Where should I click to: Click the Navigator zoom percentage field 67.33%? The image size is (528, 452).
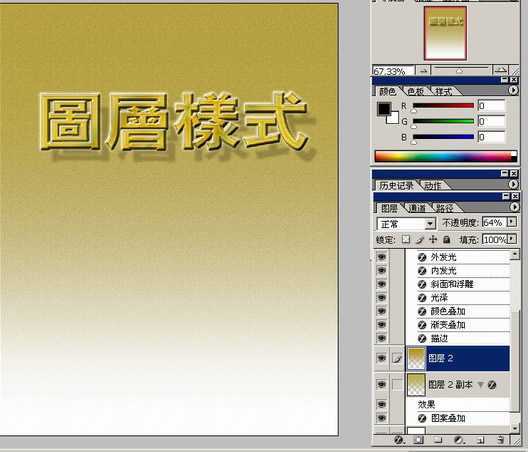click(393, 71)
